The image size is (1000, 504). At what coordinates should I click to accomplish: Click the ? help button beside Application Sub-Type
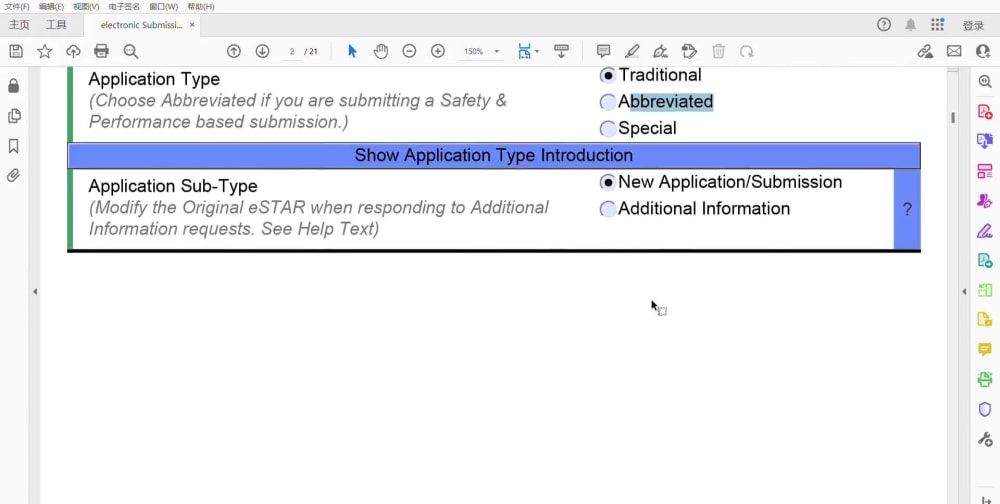[x=907, y=209]
